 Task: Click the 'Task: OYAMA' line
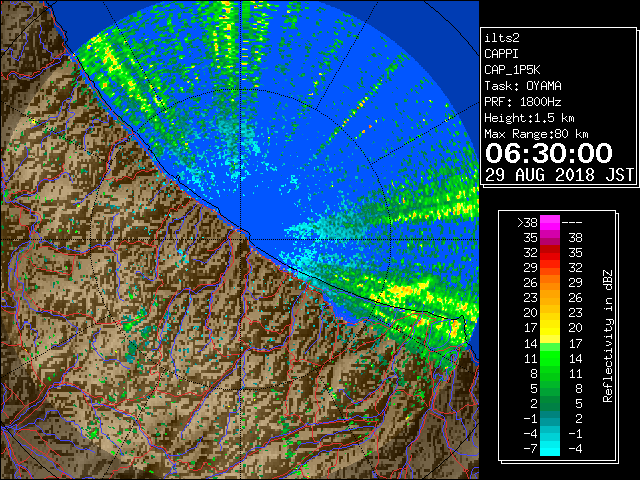(x=523, y=86)
